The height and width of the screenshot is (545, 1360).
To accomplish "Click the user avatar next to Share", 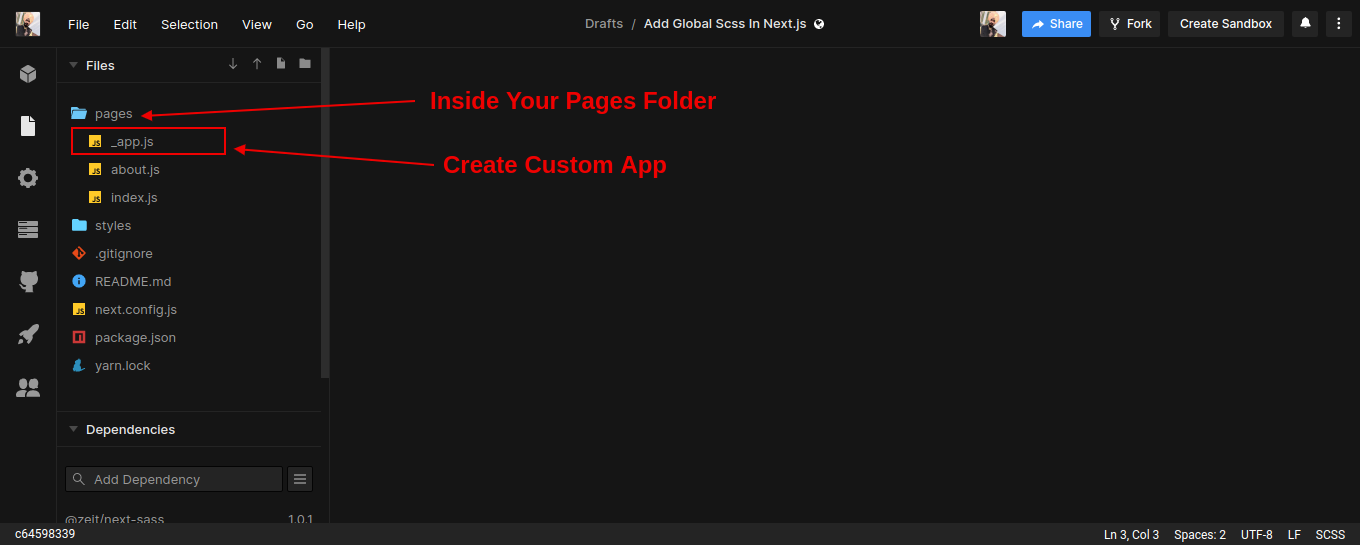I will (x=993, y=24).
